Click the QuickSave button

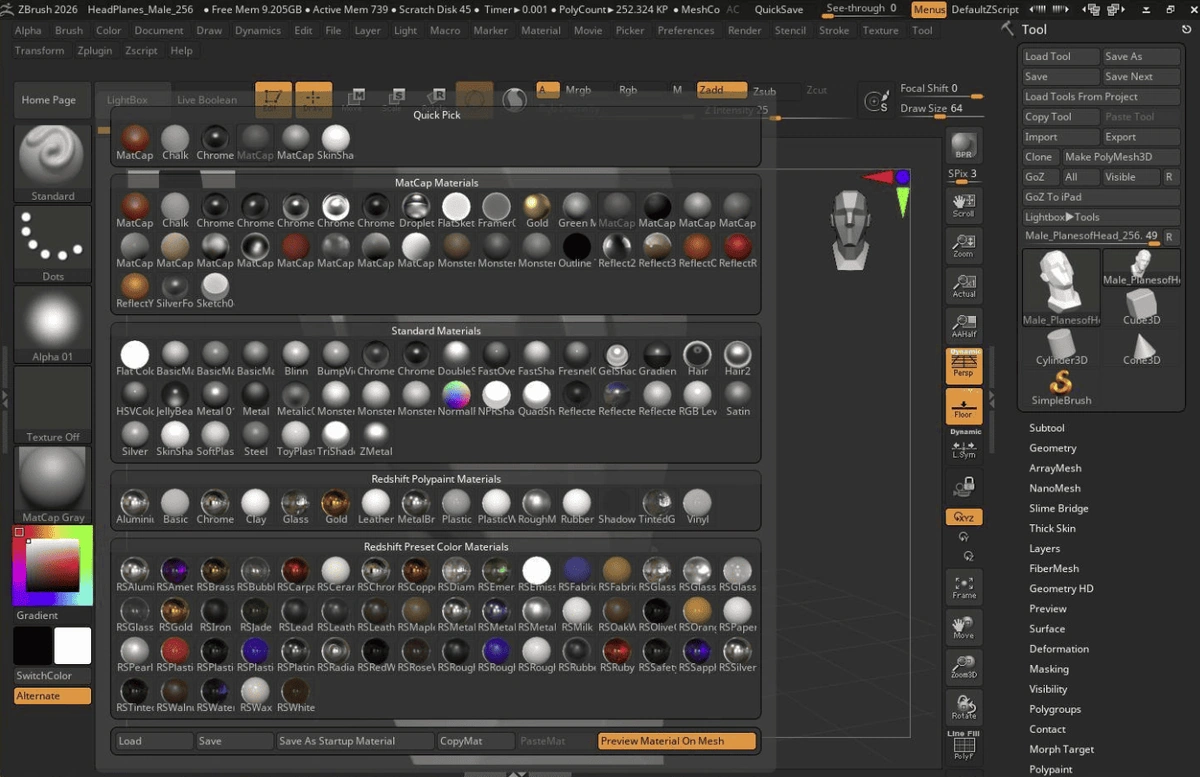tap(778, 9)
